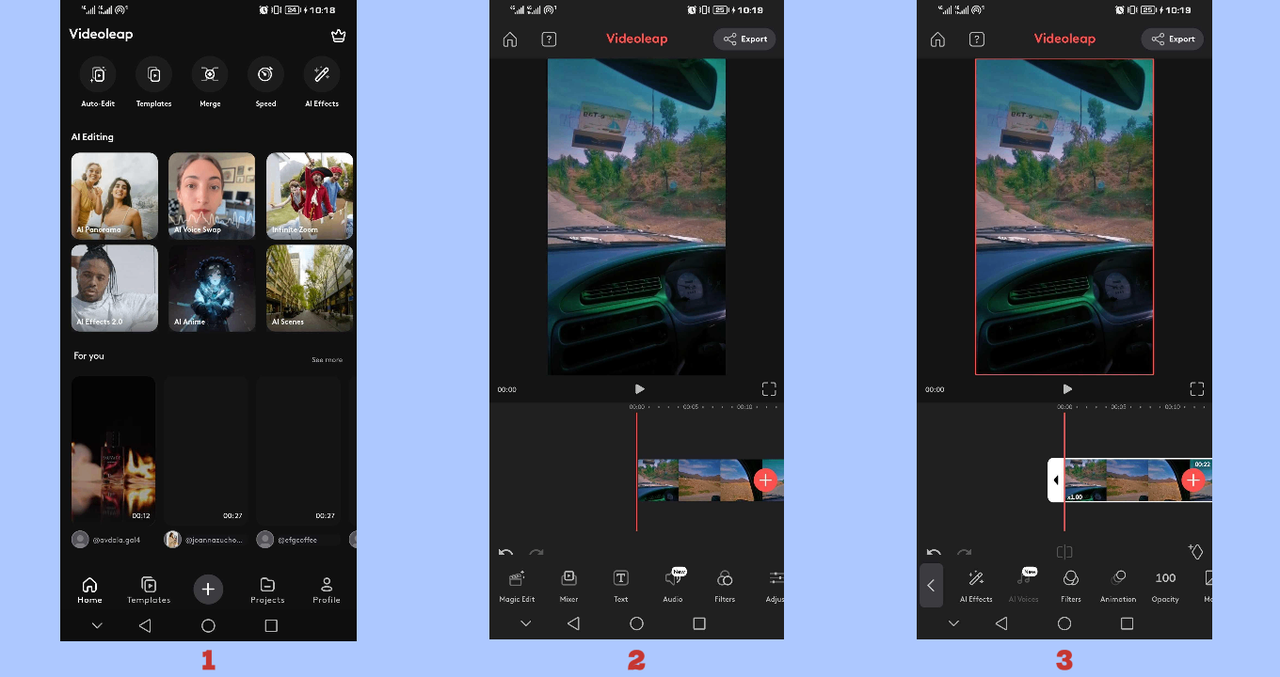1280x677 pixels.
Task: Tap the video preview in screen 2
Action: pos(636,217)
